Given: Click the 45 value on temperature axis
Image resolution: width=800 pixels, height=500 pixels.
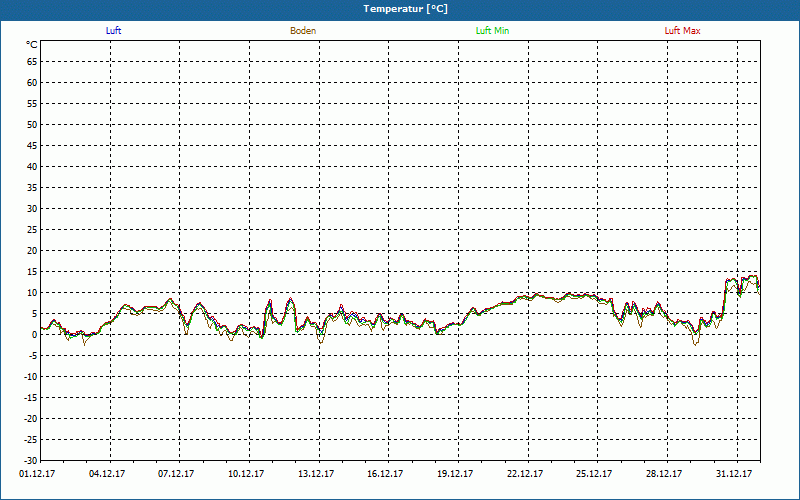Looking at the screenshot, I should tap(32, 145).
